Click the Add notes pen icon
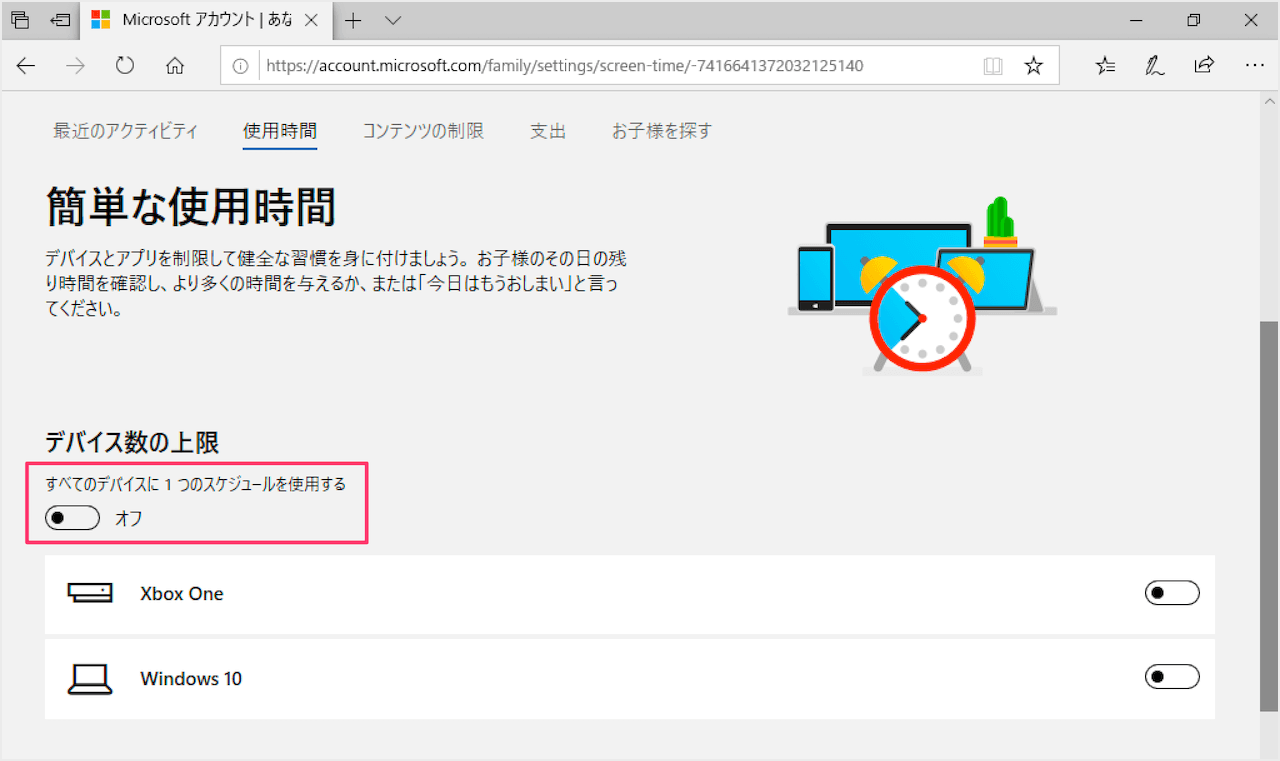This screenshot has height=761, width=1280. coord(1155,66)
